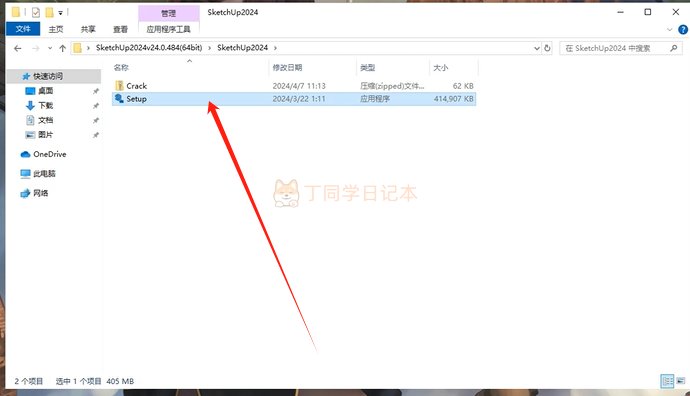The width and height of the screenshot is (690, 396).
Task: Expand the recent locations dropdown arrow
Action: tap(50, 48)
